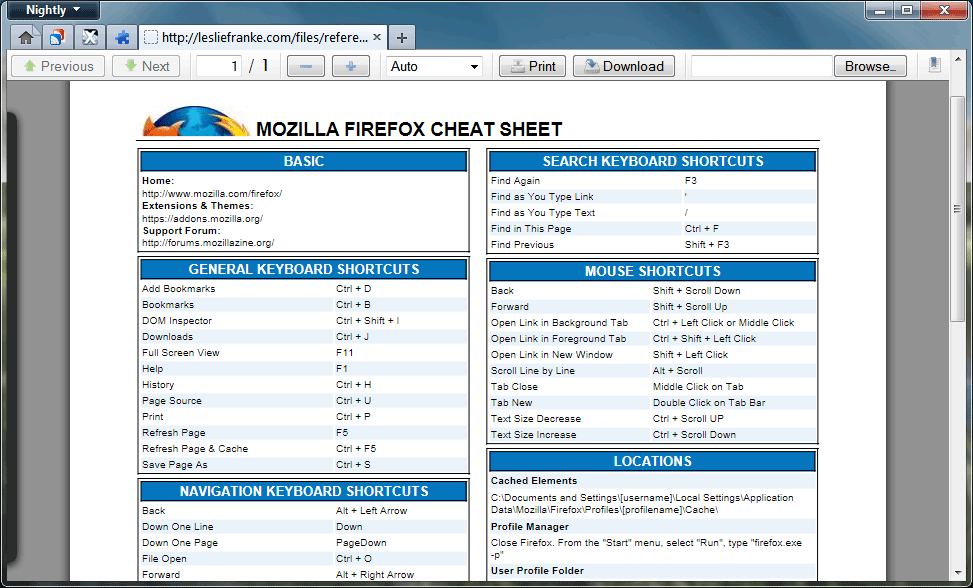Close the lesliefranke.com tab
Image resolution: width=973 pixels, height=588 pixels.
pyautogui.click(x=377, y=37)
